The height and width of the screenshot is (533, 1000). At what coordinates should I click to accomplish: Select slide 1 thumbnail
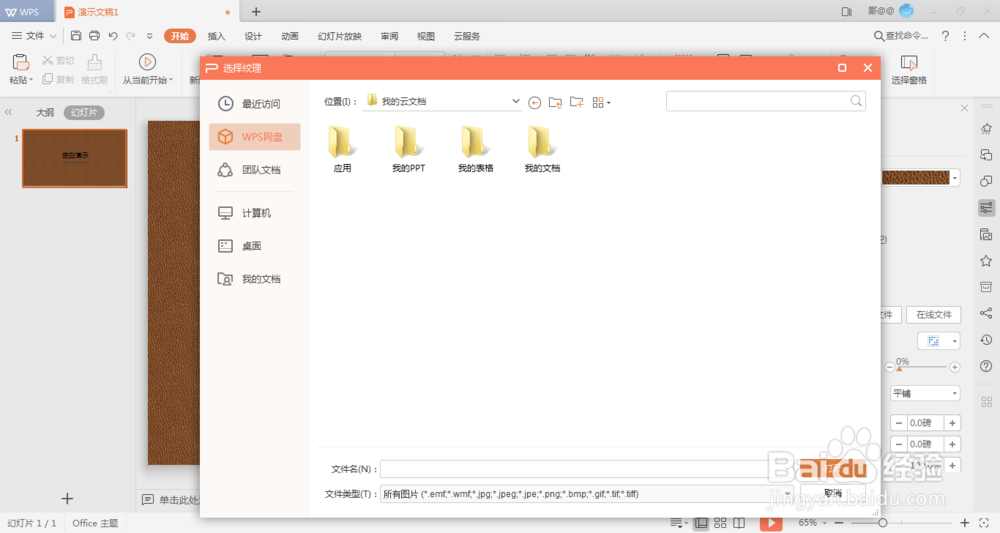point(75,158)
